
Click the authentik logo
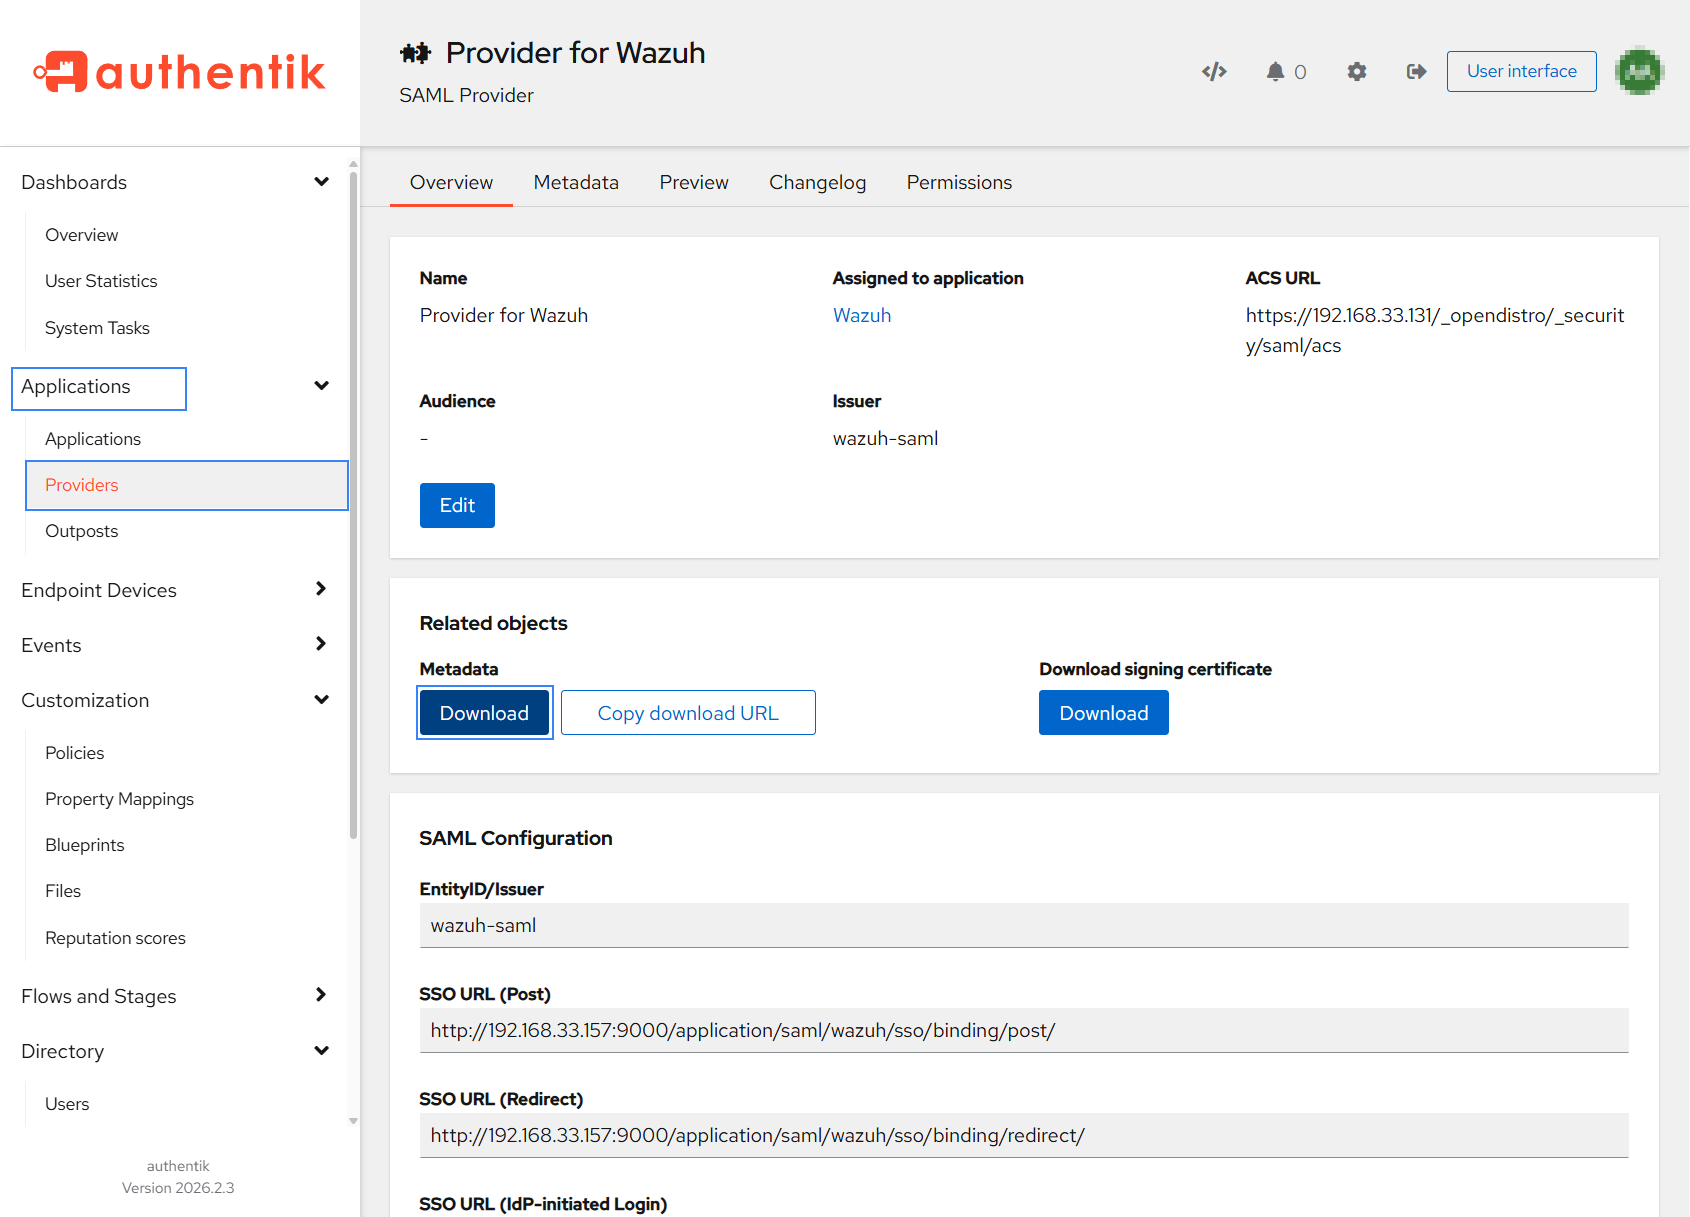[x=179, y=72]
